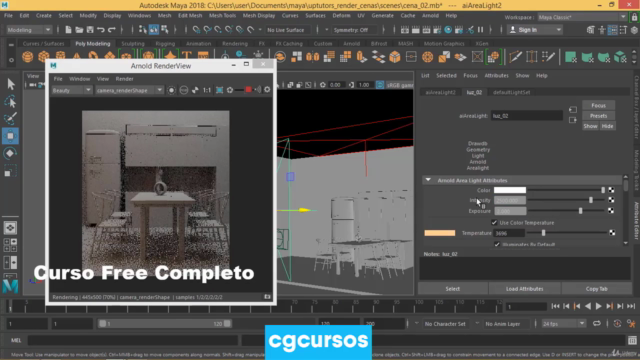This screenshot has width=640, height=360.
Task: Click the Hide button
Action: [607, 126]
